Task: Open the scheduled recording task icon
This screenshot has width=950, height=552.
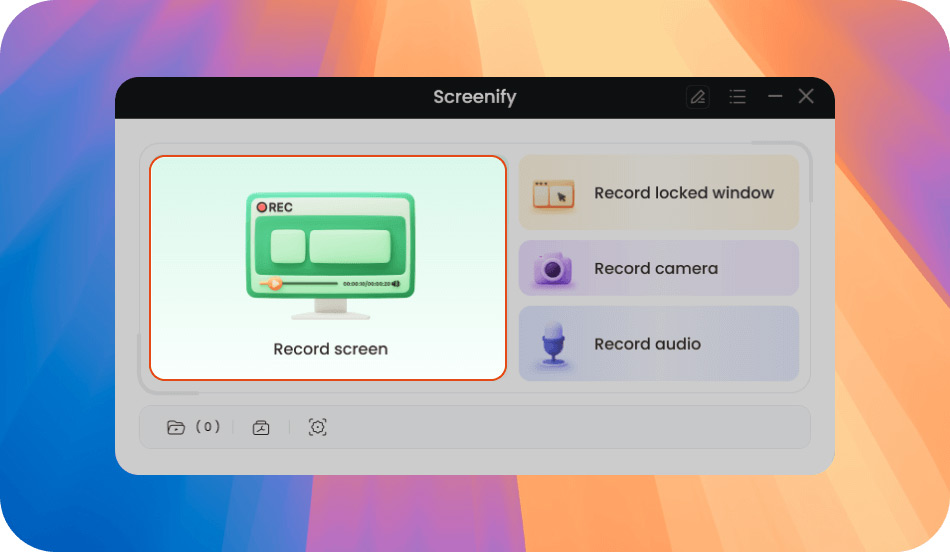Action: pos(261,427)
